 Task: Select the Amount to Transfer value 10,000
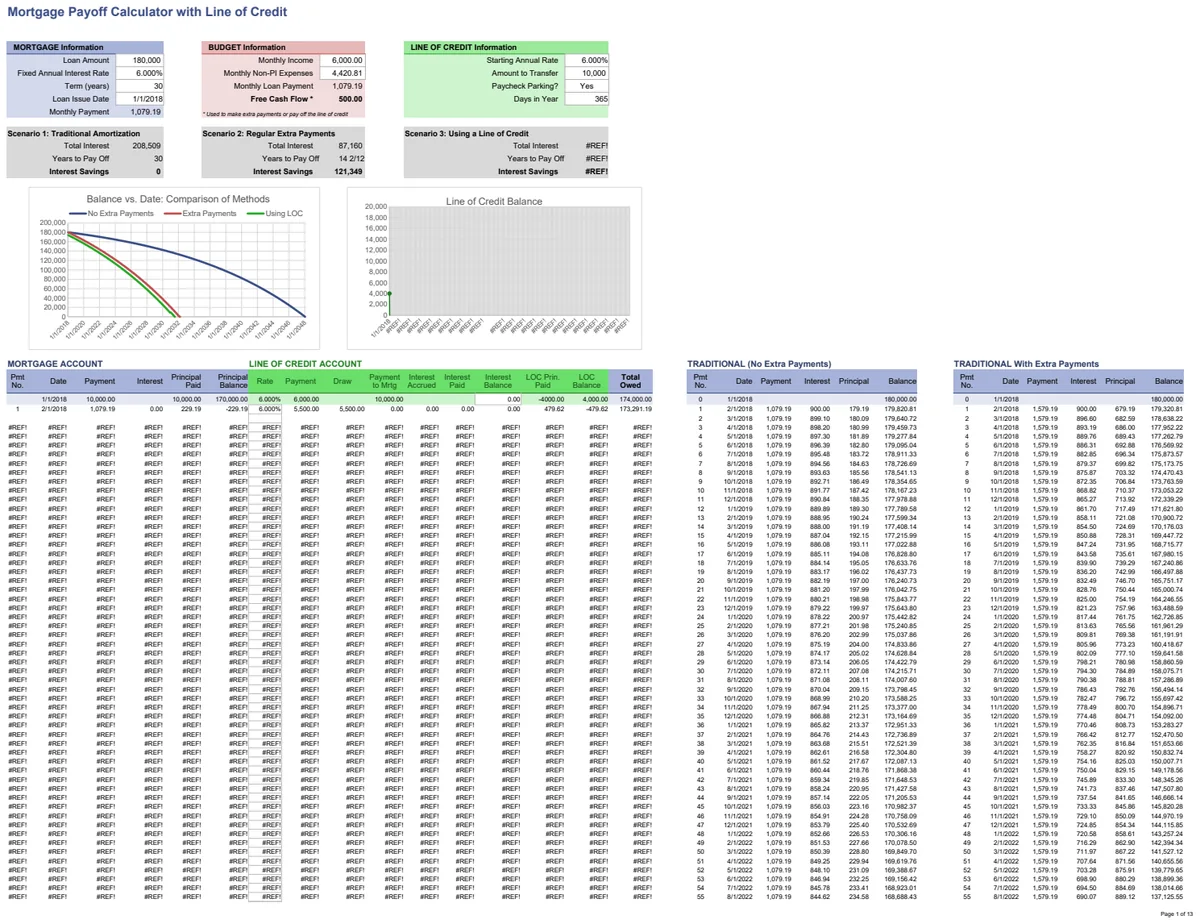point(586,74)
